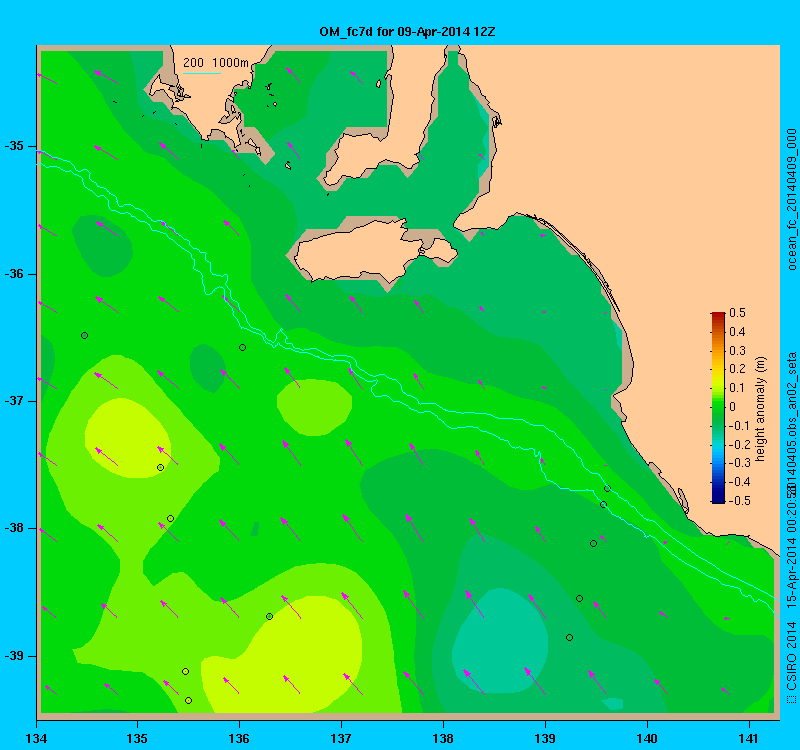Screen dimensions: 800x750
Task: Click colorbar tick label '0.5'
Action: click(x=737, y=313)
